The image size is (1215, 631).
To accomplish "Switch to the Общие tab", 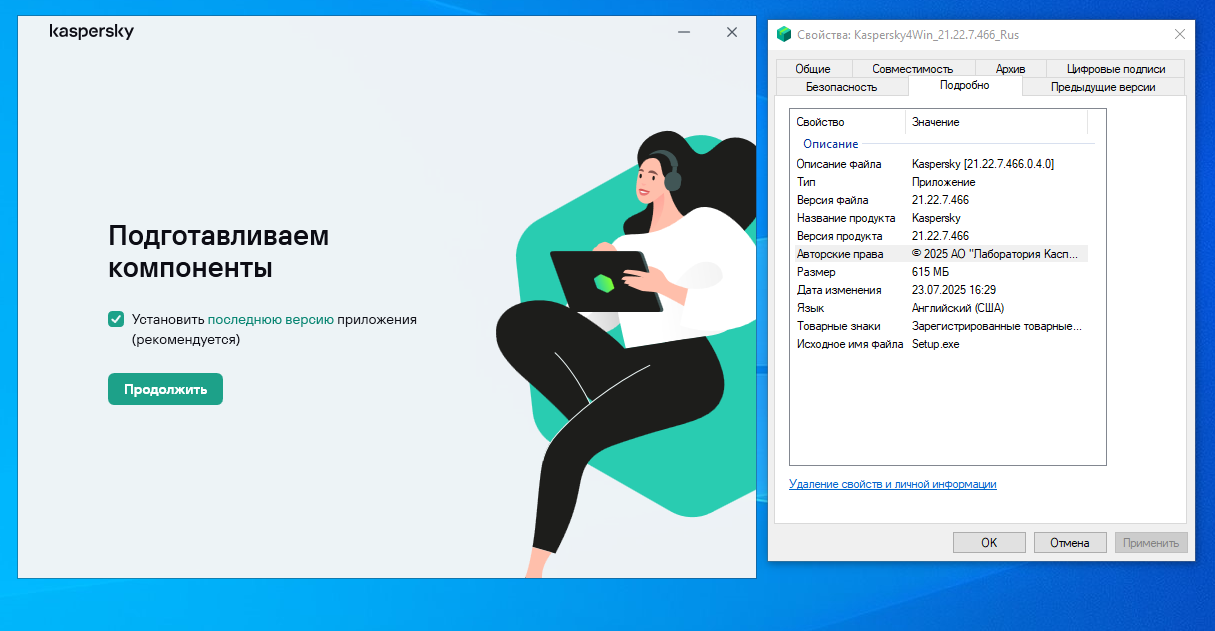I will click(x=813, y=69).
